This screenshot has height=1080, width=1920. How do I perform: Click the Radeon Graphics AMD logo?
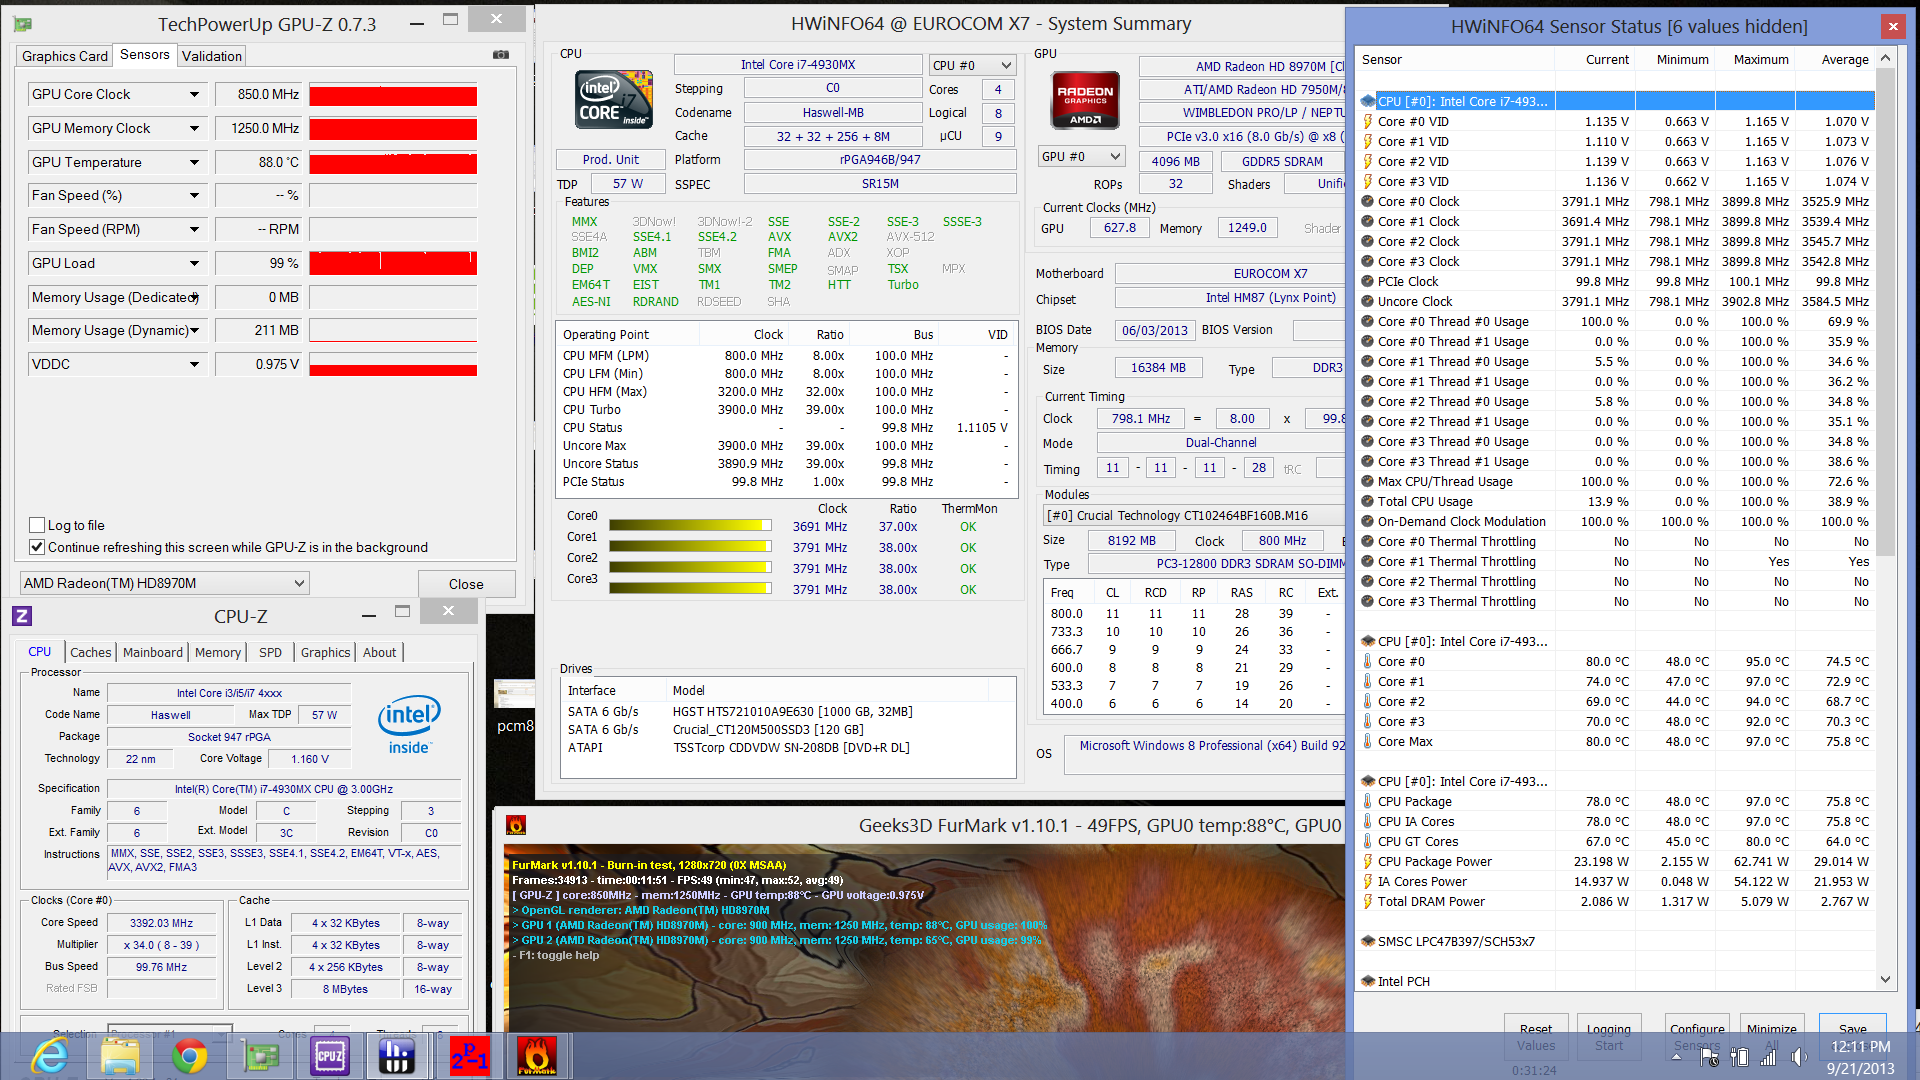coord(1085,101)
